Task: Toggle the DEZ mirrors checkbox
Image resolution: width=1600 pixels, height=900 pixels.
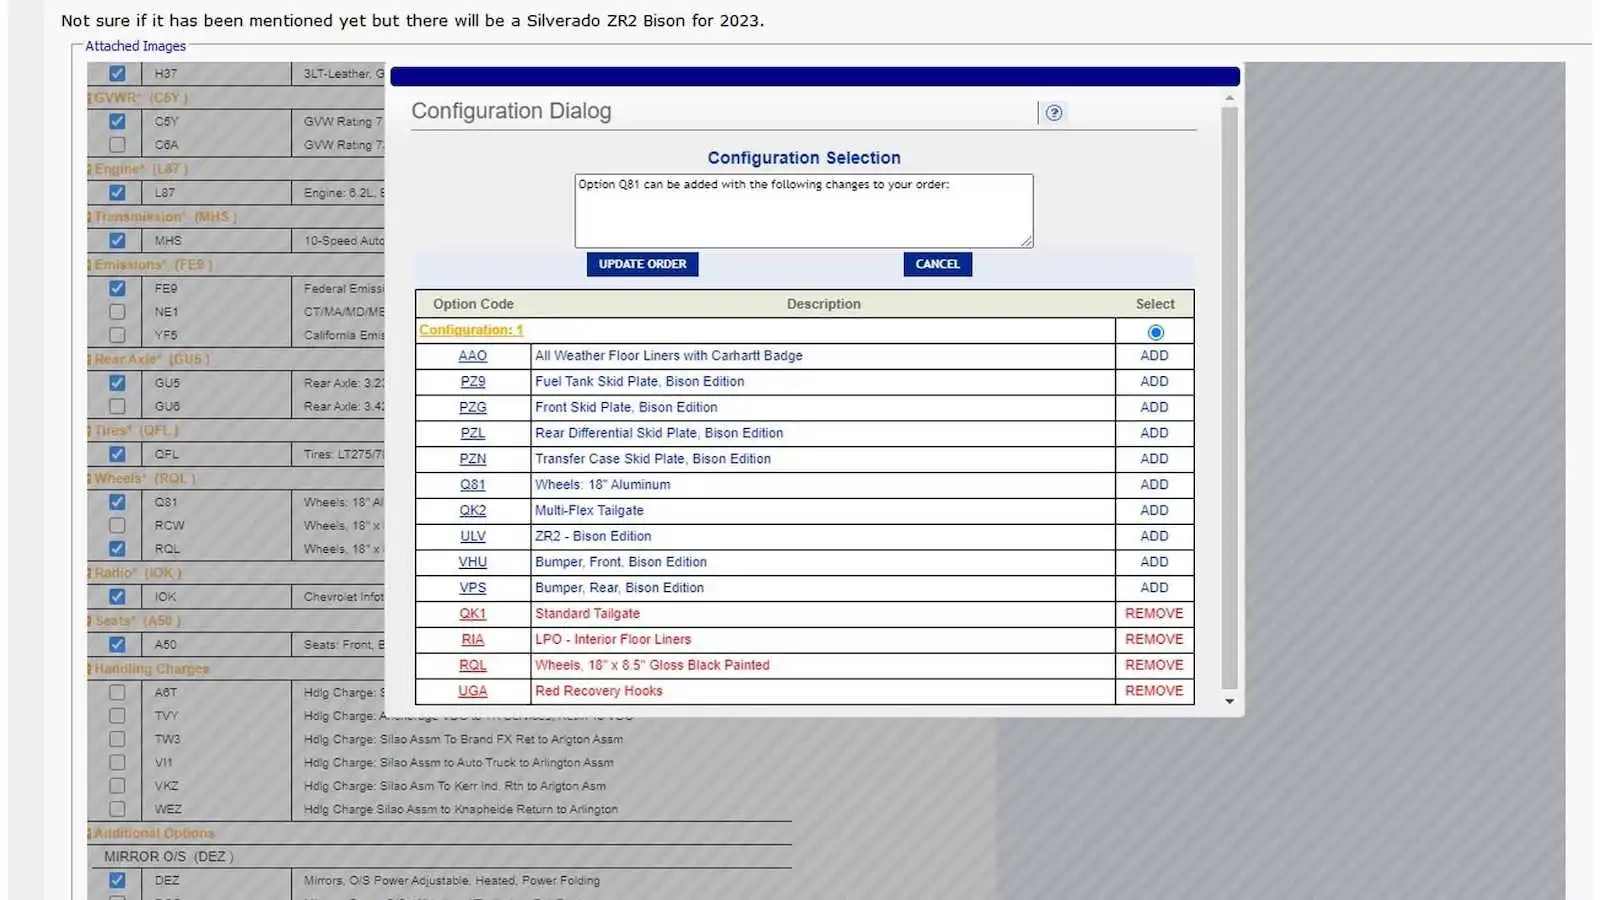Action: [x=117, y=881]
